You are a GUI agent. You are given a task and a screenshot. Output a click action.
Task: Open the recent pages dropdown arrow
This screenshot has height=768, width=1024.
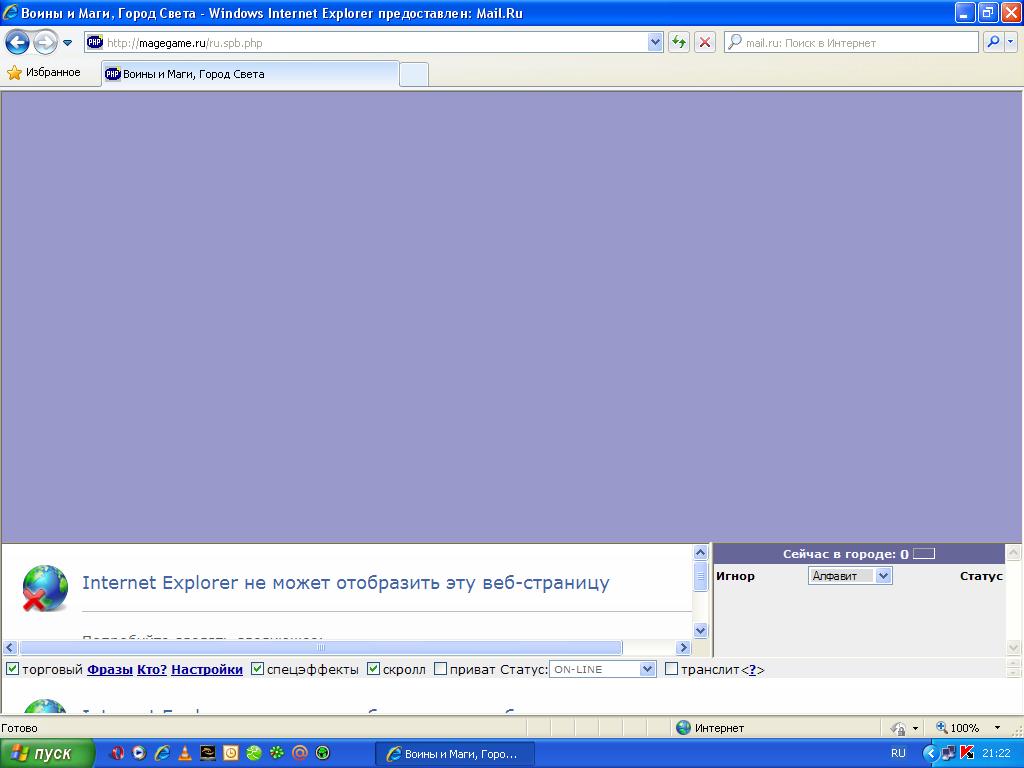[x=67, y=43]
